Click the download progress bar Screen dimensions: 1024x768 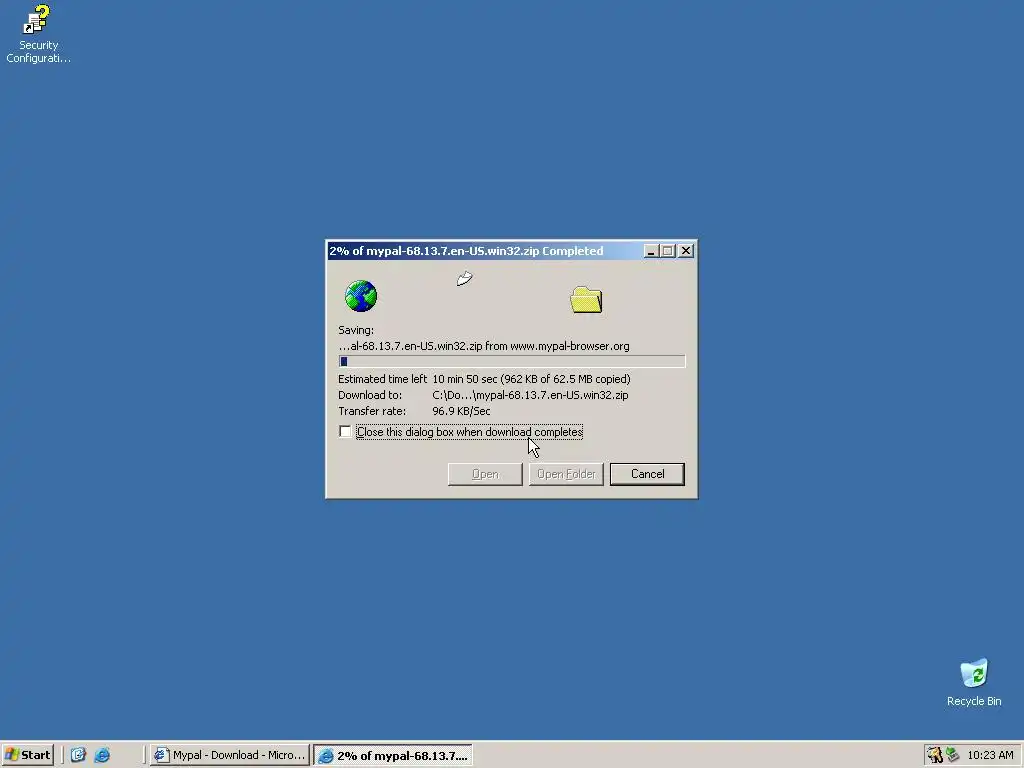click(x=512, y=361)
